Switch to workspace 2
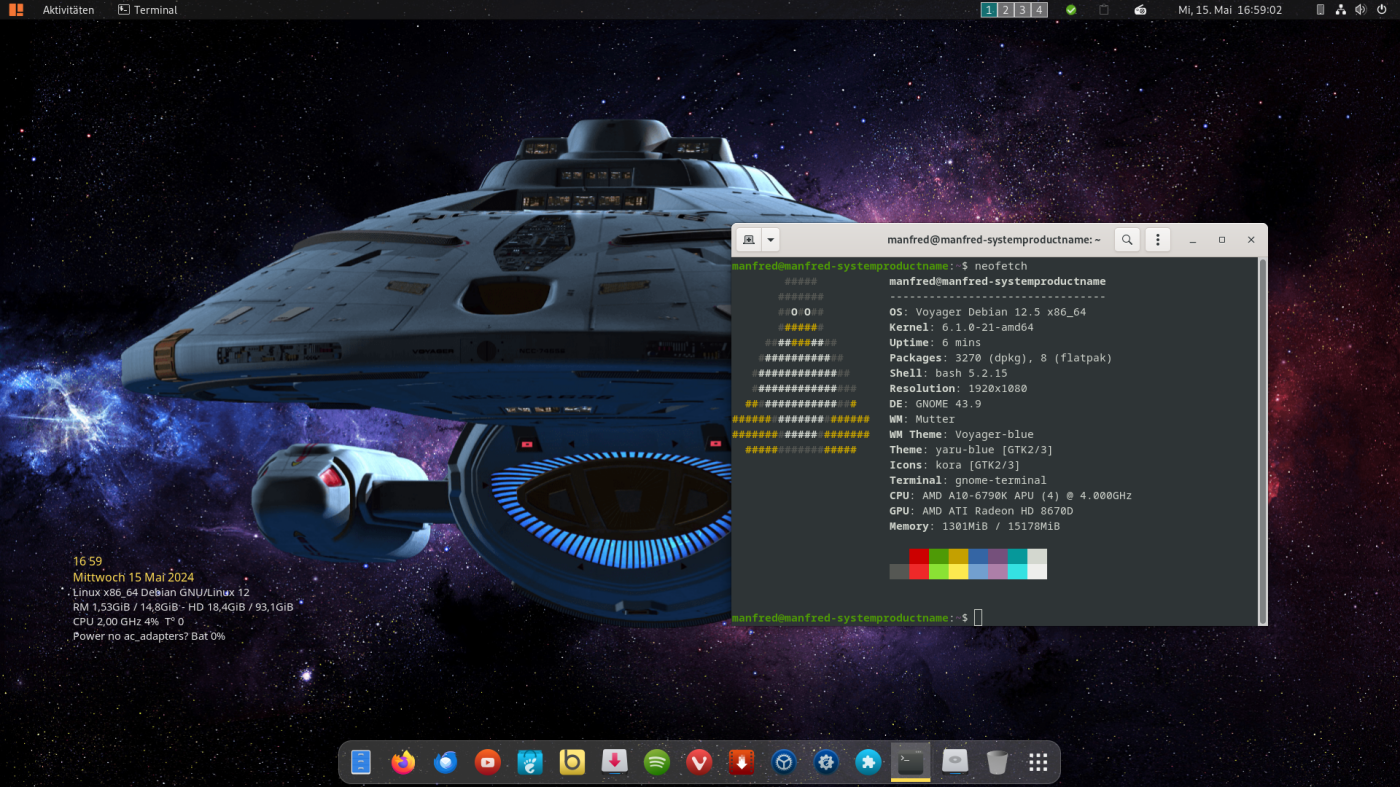This screenshot has height=787, width=1400. point(1006,10)
